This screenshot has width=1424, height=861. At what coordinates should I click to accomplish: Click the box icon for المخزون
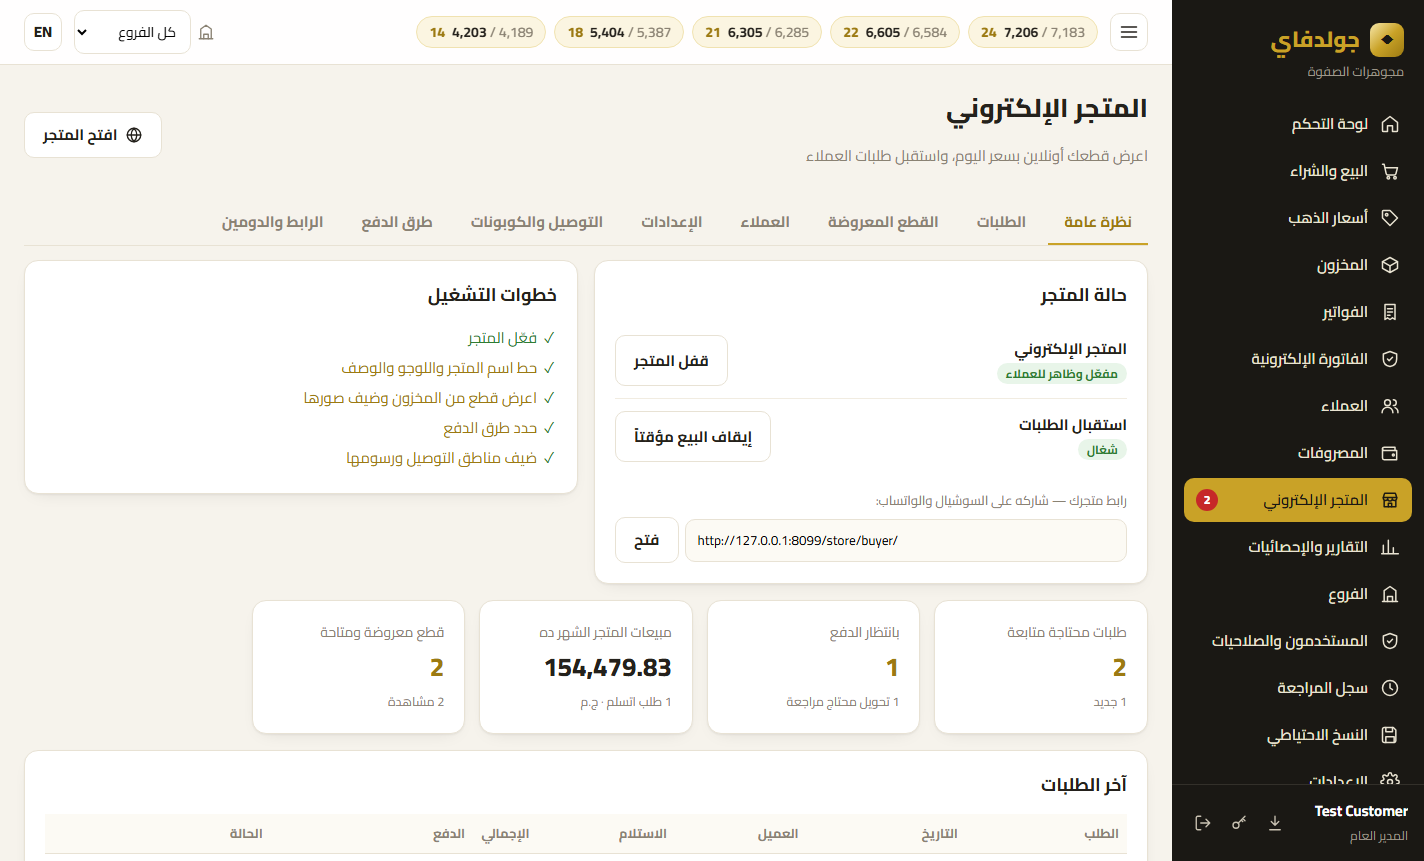(1389, 265)
